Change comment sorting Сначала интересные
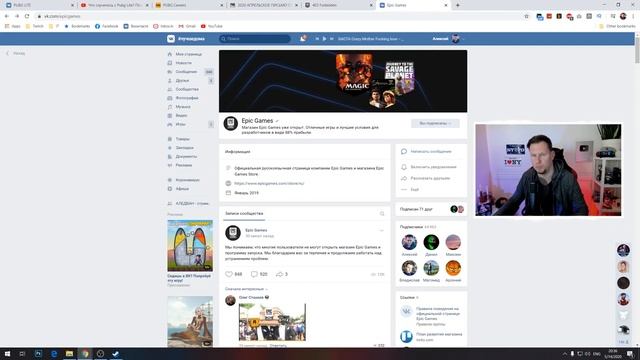Screen dimensions: 640x360 pyautogui.click(x=246, y=289)
